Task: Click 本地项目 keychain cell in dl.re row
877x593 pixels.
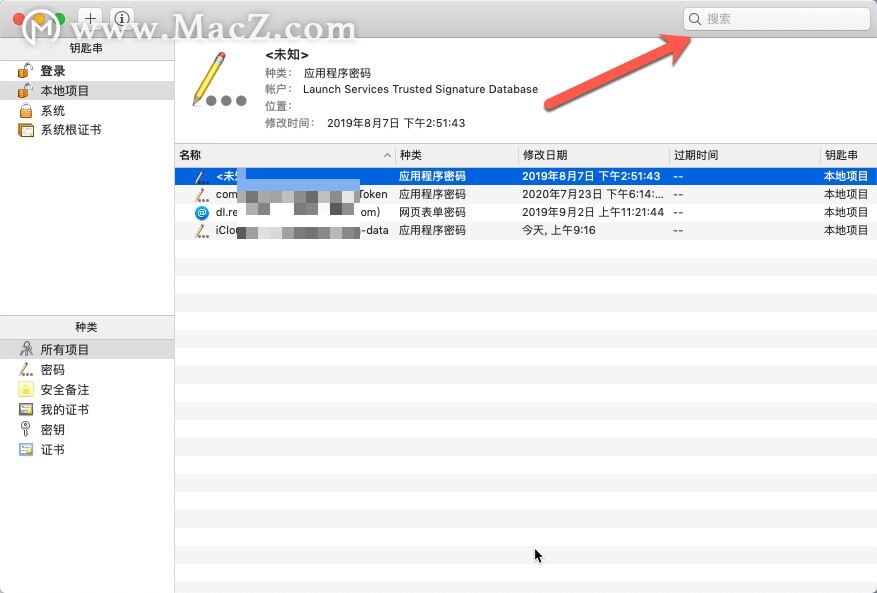Action: point(846,212)
